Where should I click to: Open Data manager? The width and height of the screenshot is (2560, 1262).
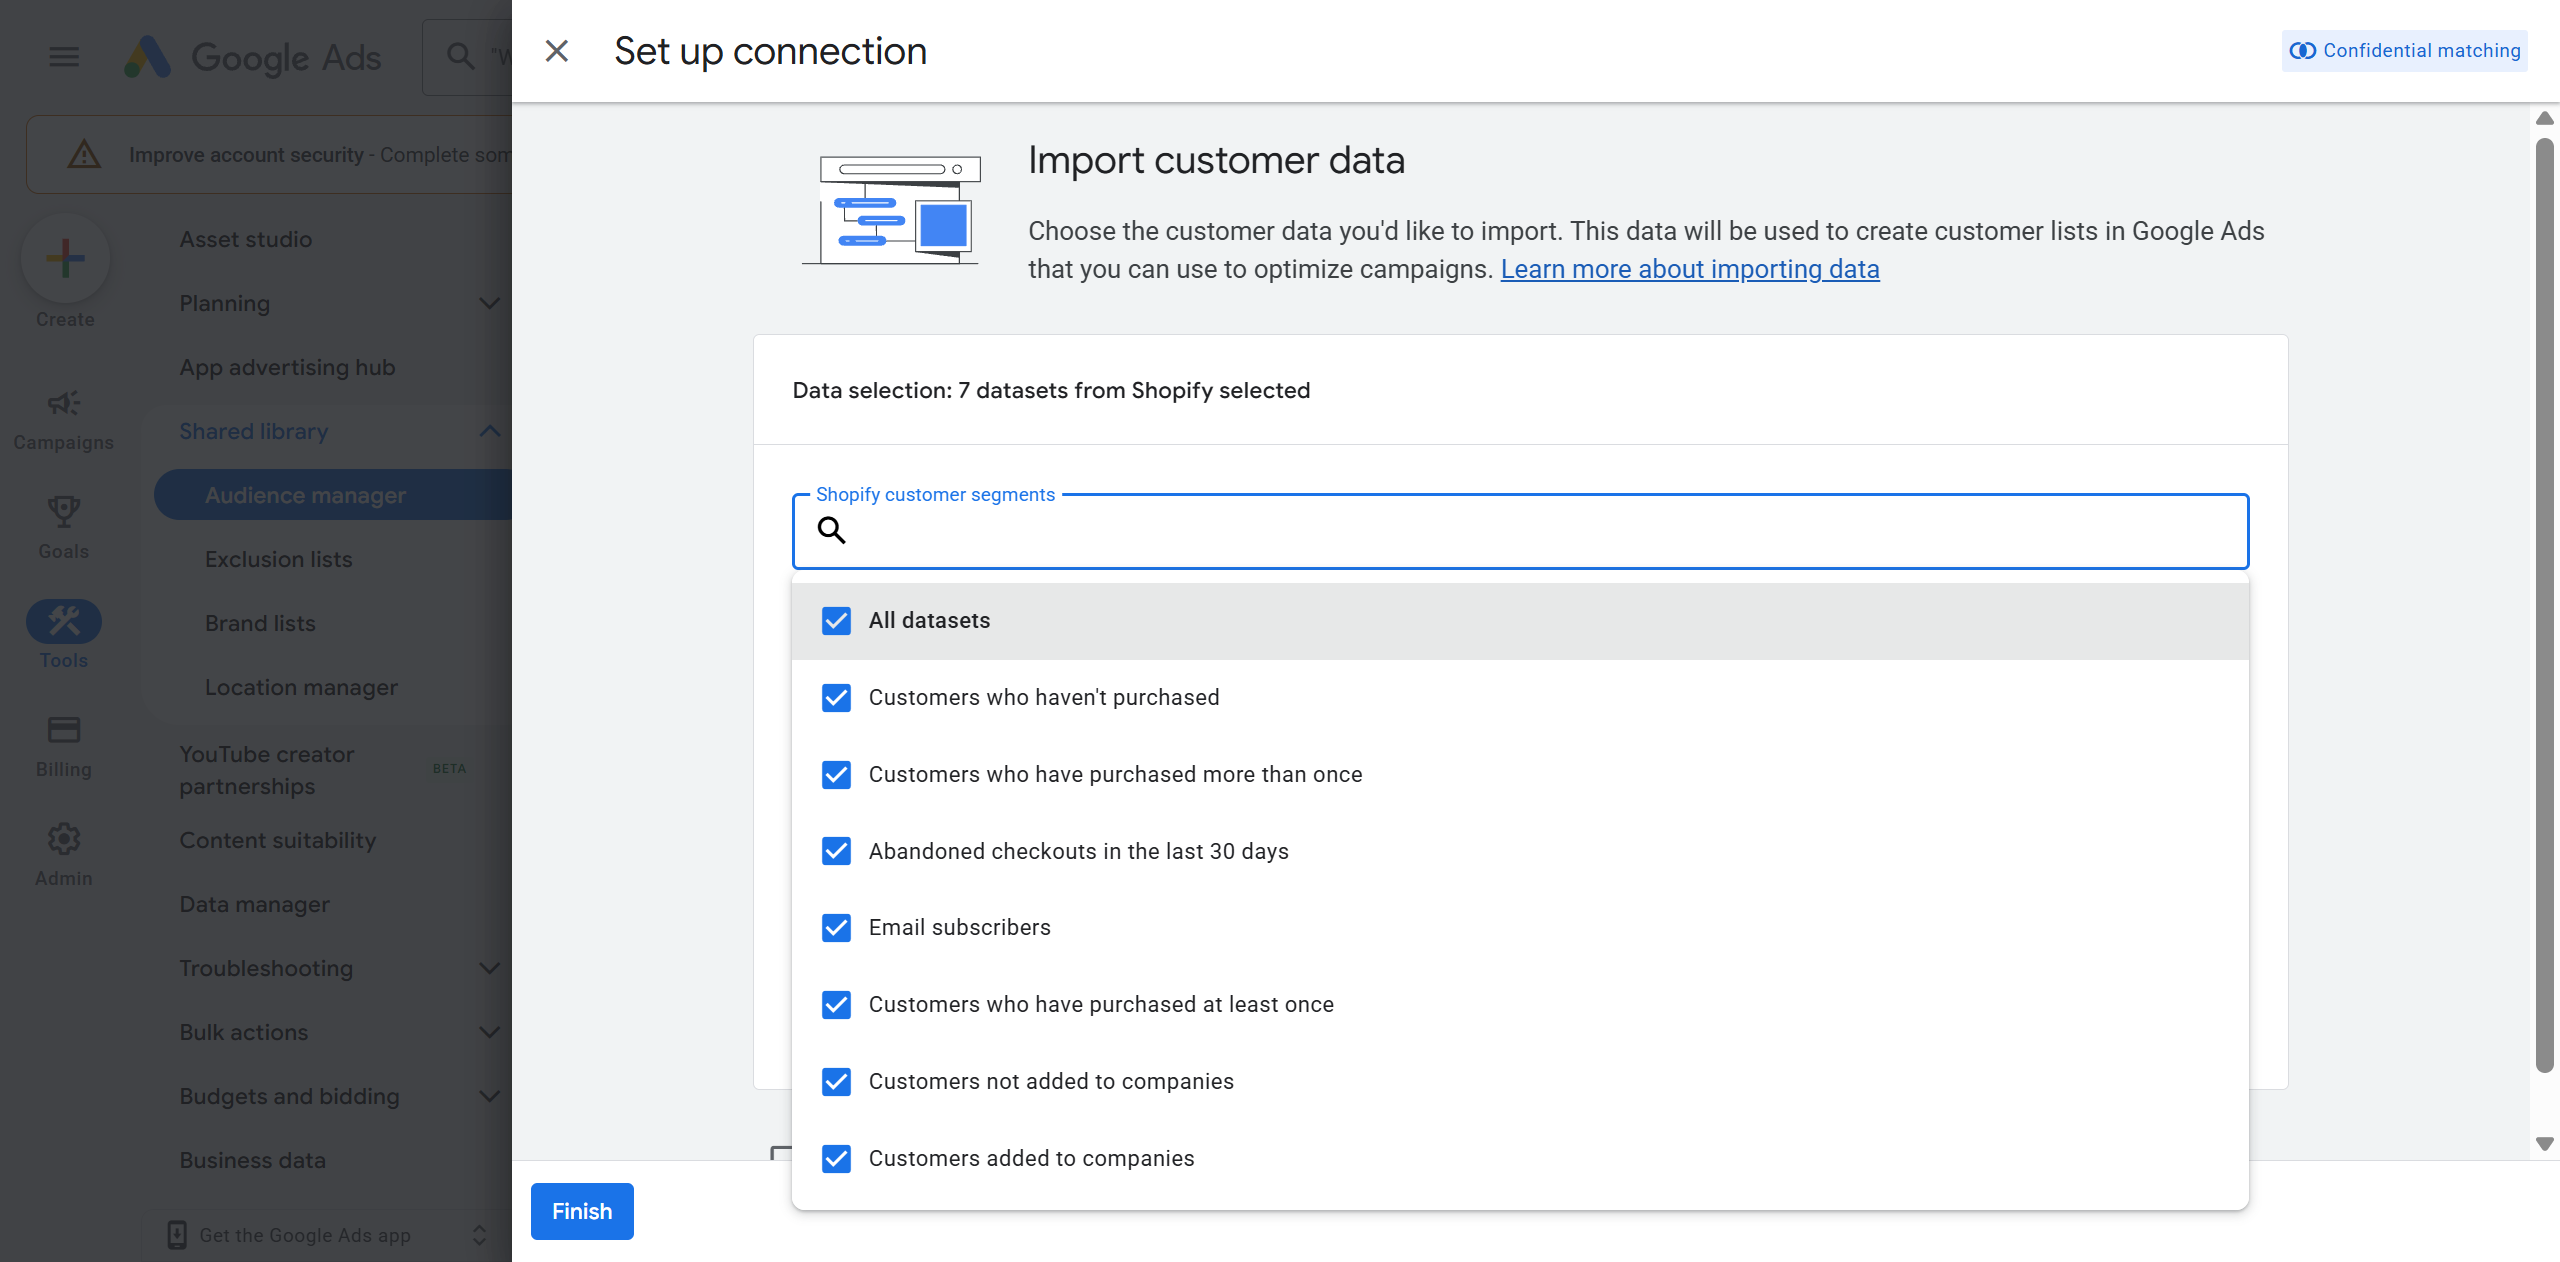tap(254, 904)
